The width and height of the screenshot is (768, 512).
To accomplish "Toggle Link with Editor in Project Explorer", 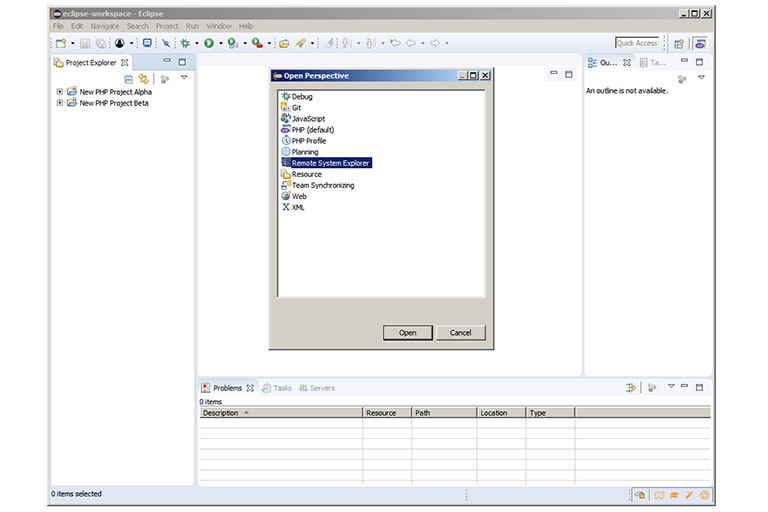I will click(x=144, y=78).
